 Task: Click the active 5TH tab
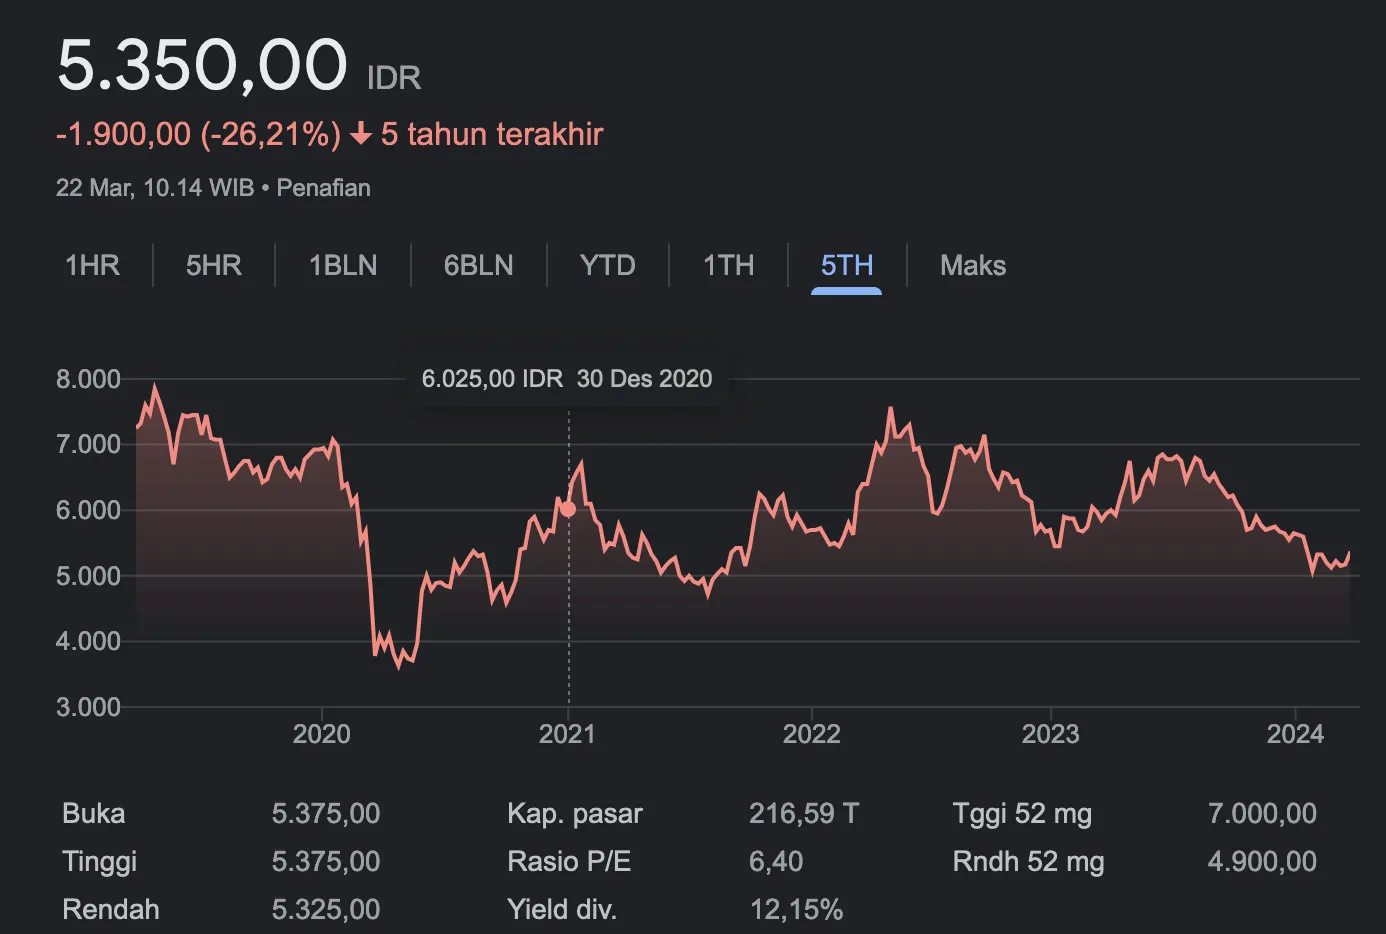click(x=846, y=265)
